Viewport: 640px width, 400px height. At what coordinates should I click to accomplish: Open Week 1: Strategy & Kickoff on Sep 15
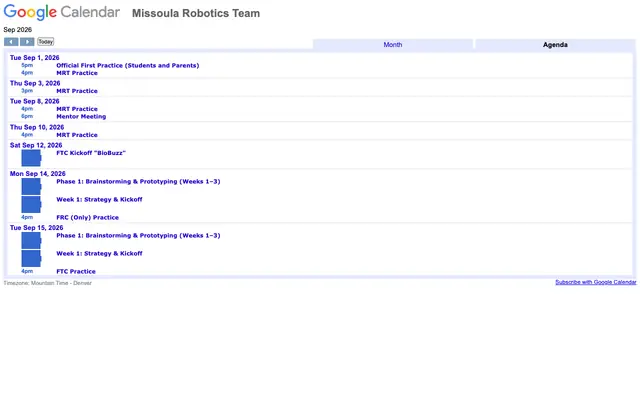tap(99, 253)
